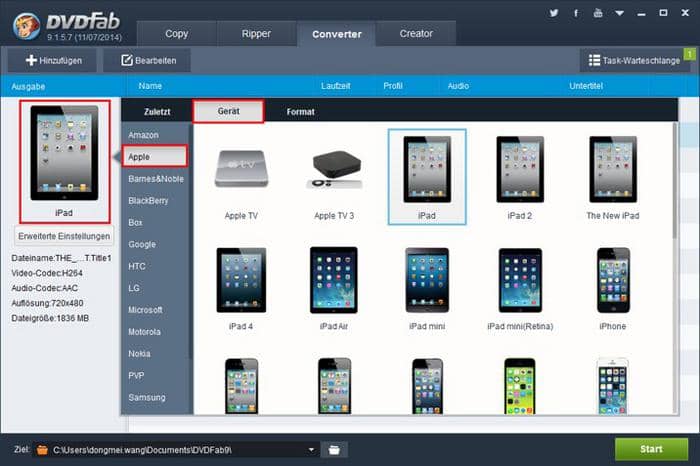This screenshot has height=466, width=700.
Task: Open the Facebook link icon
Action: tap(576, 13)
